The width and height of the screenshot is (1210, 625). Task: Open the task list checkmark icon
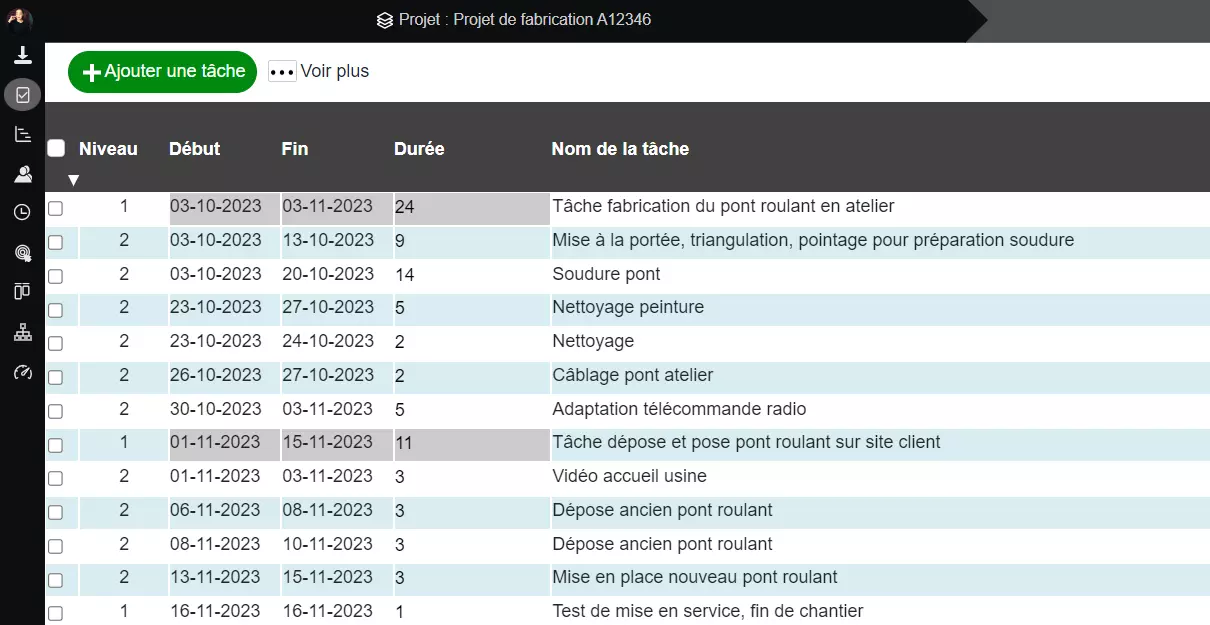pos(22,95)
